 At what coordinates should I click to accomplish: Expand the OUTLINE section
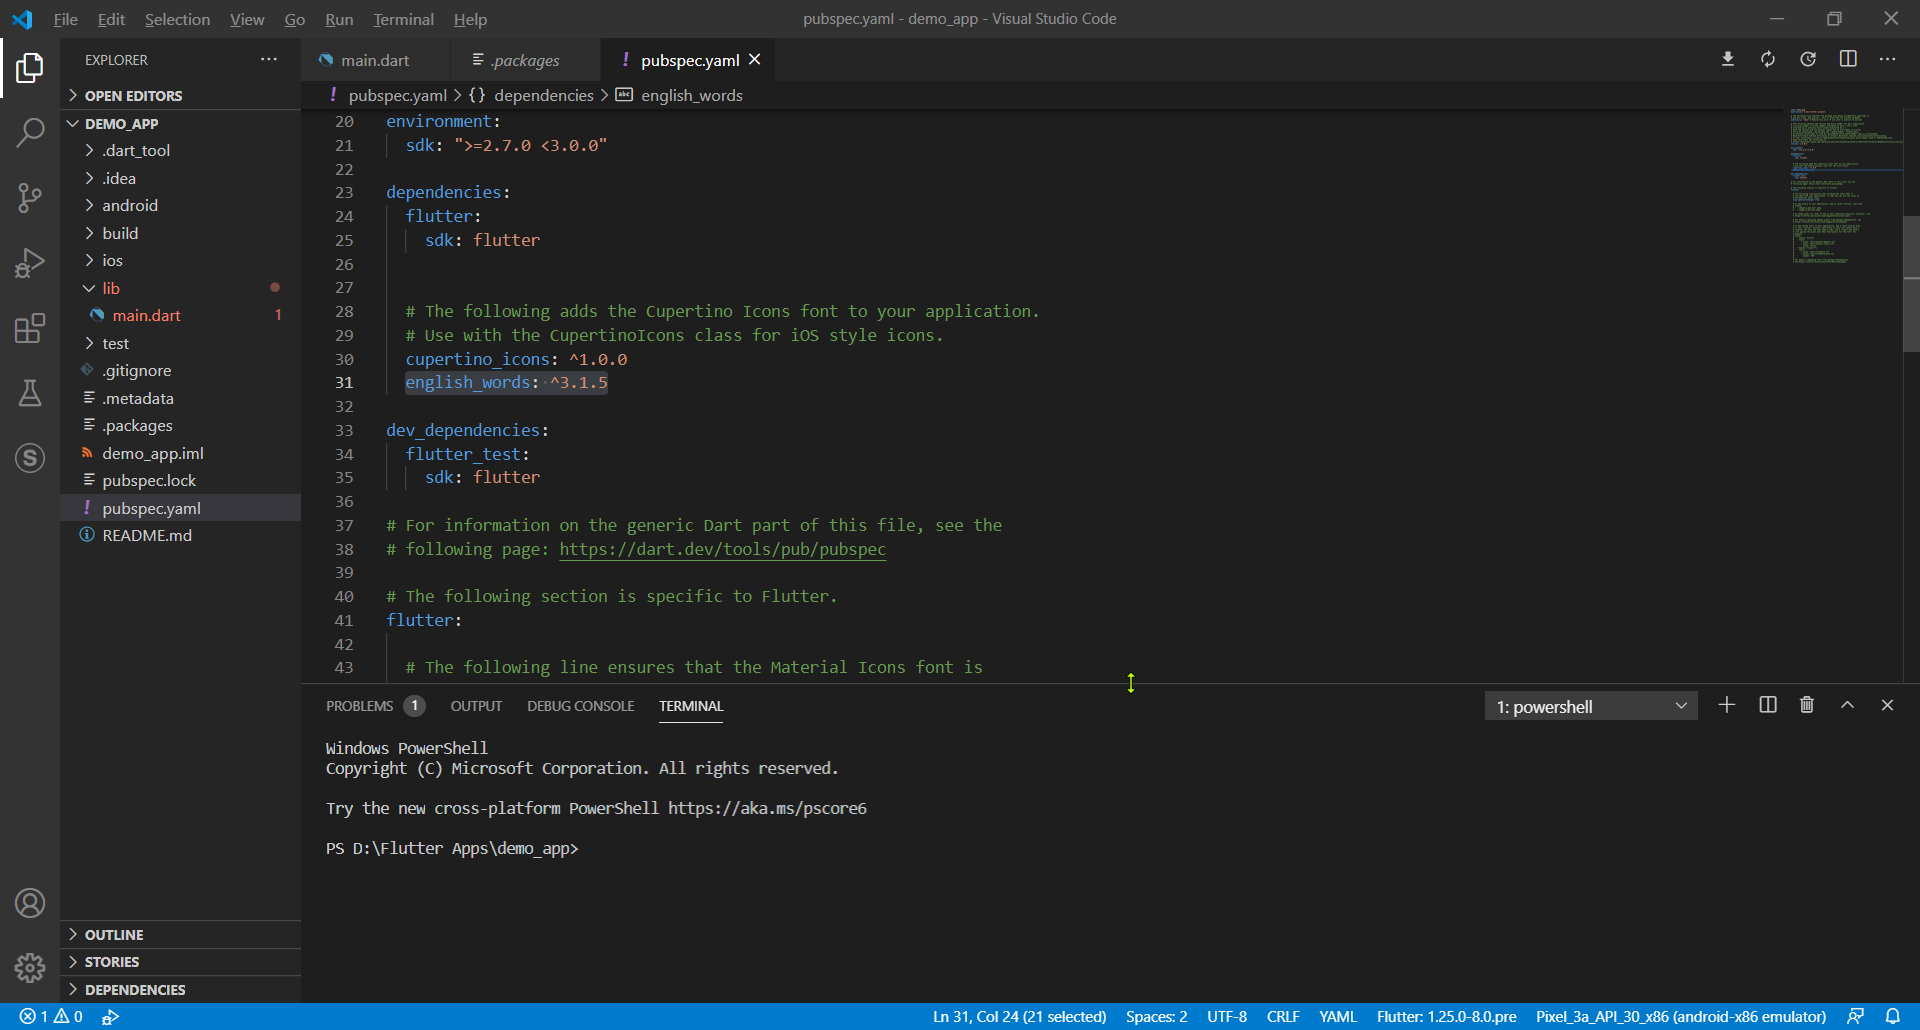pos(114,935)
